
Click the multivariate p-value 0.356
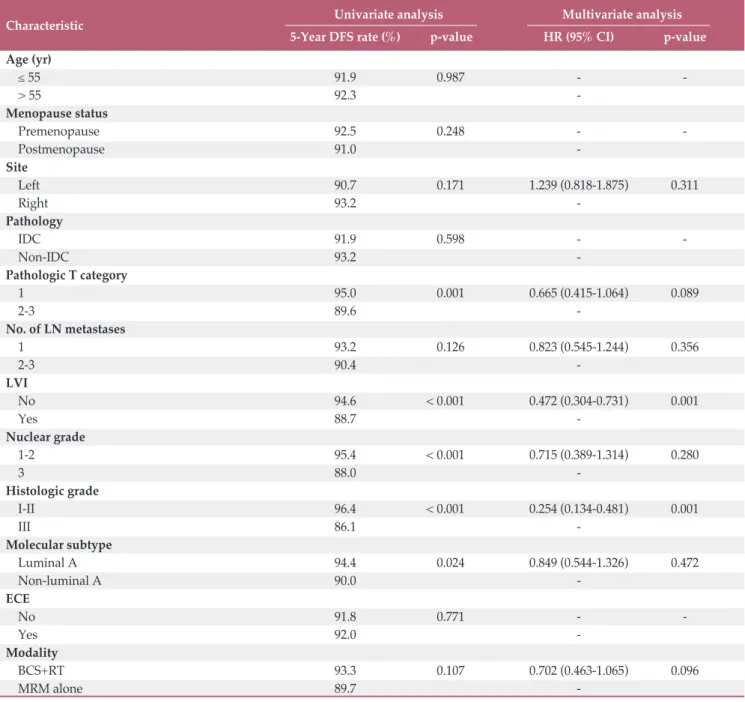pos(685,347)
